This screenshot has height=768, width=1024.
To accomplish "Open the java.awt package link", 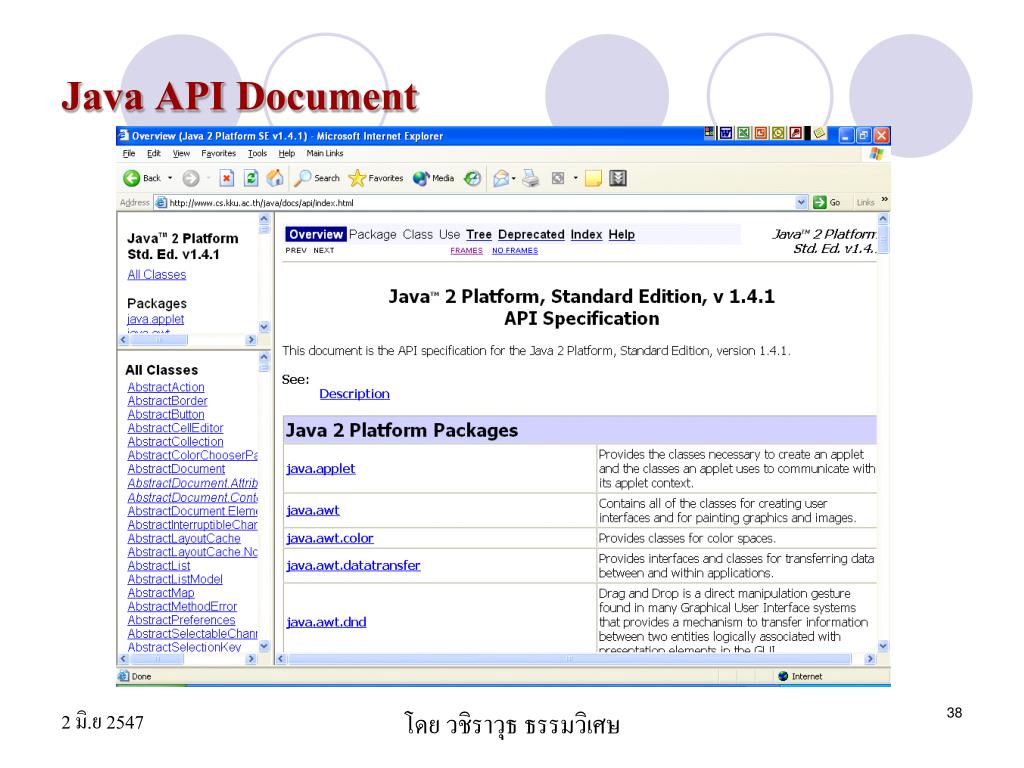I will (x=313, y=511).
